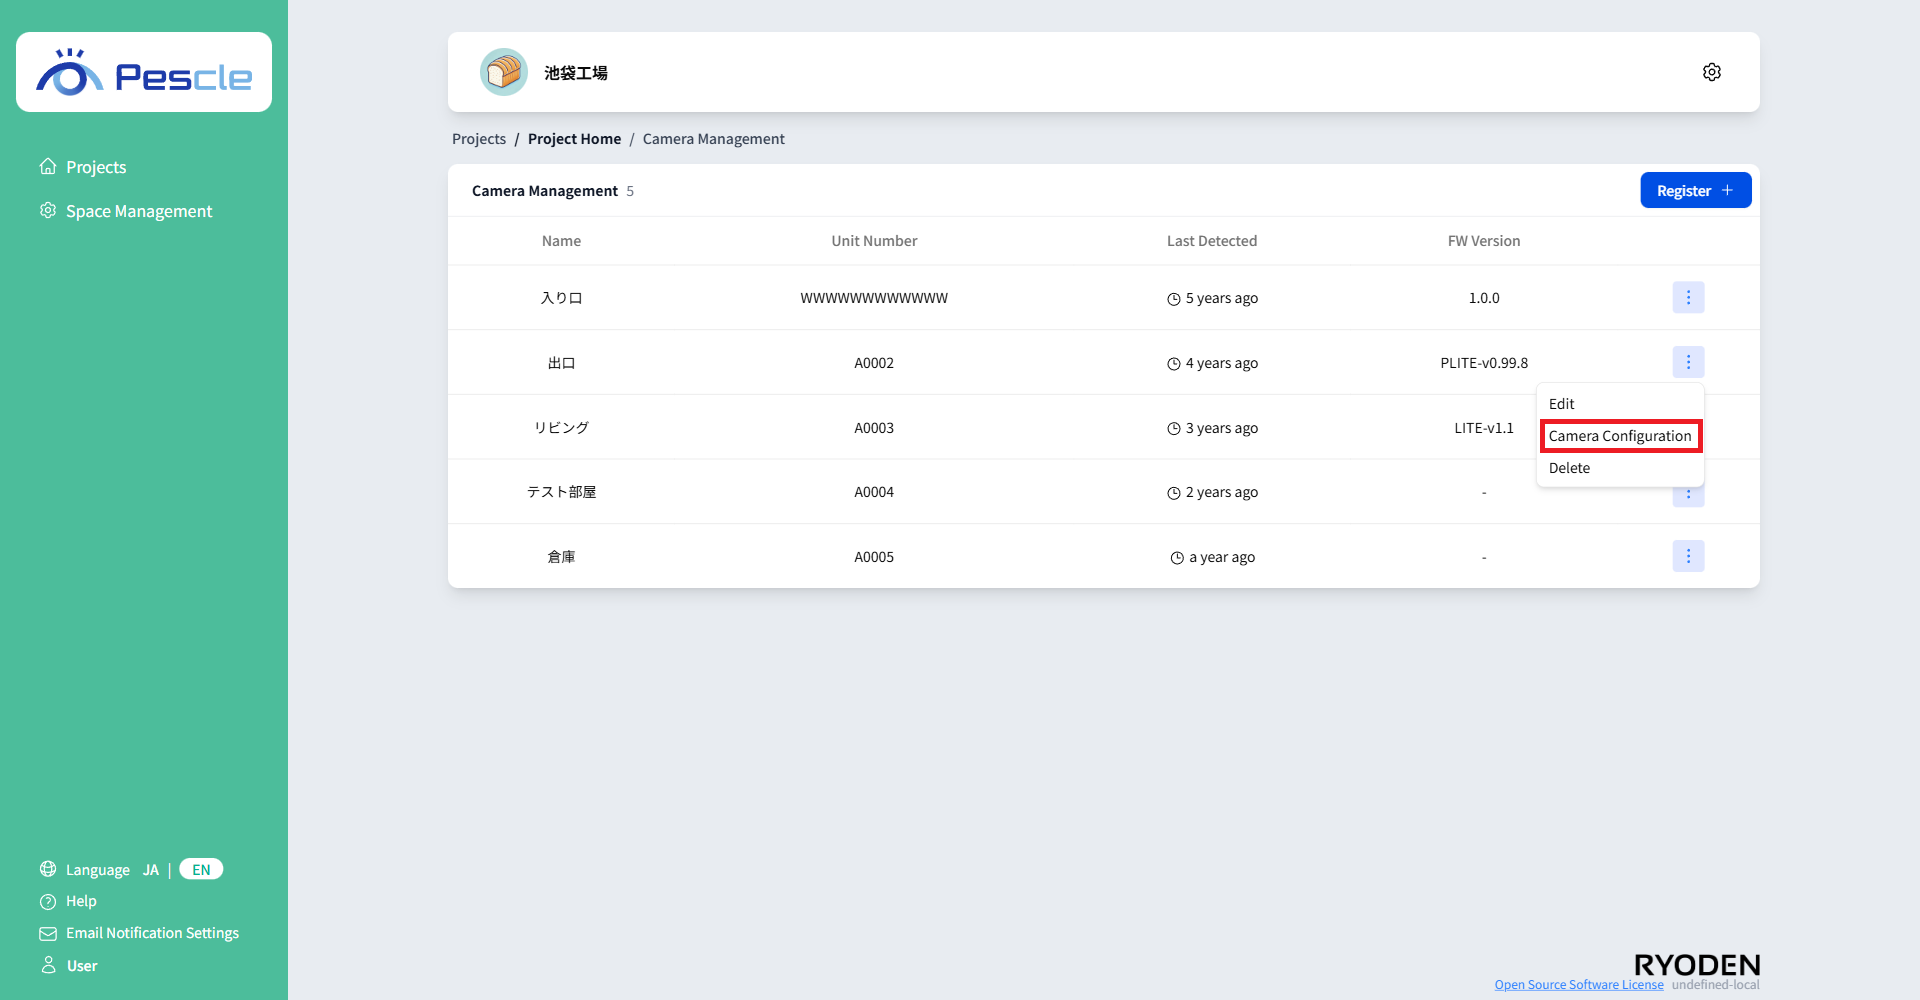Open the Help page

[x=81, y=901]
